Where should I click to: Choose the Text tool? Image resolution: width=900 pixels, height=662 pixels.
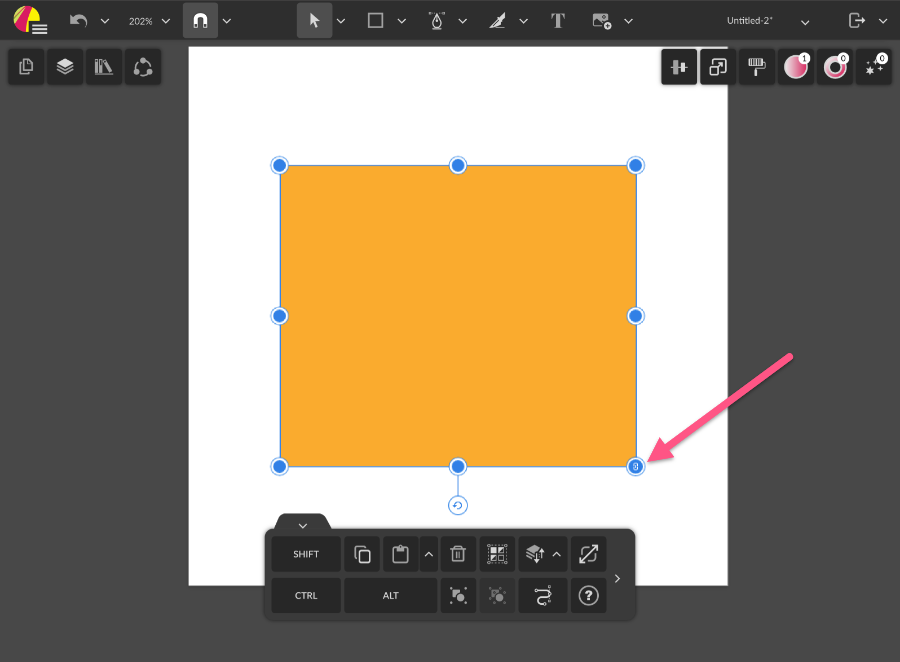click(558, 20)
